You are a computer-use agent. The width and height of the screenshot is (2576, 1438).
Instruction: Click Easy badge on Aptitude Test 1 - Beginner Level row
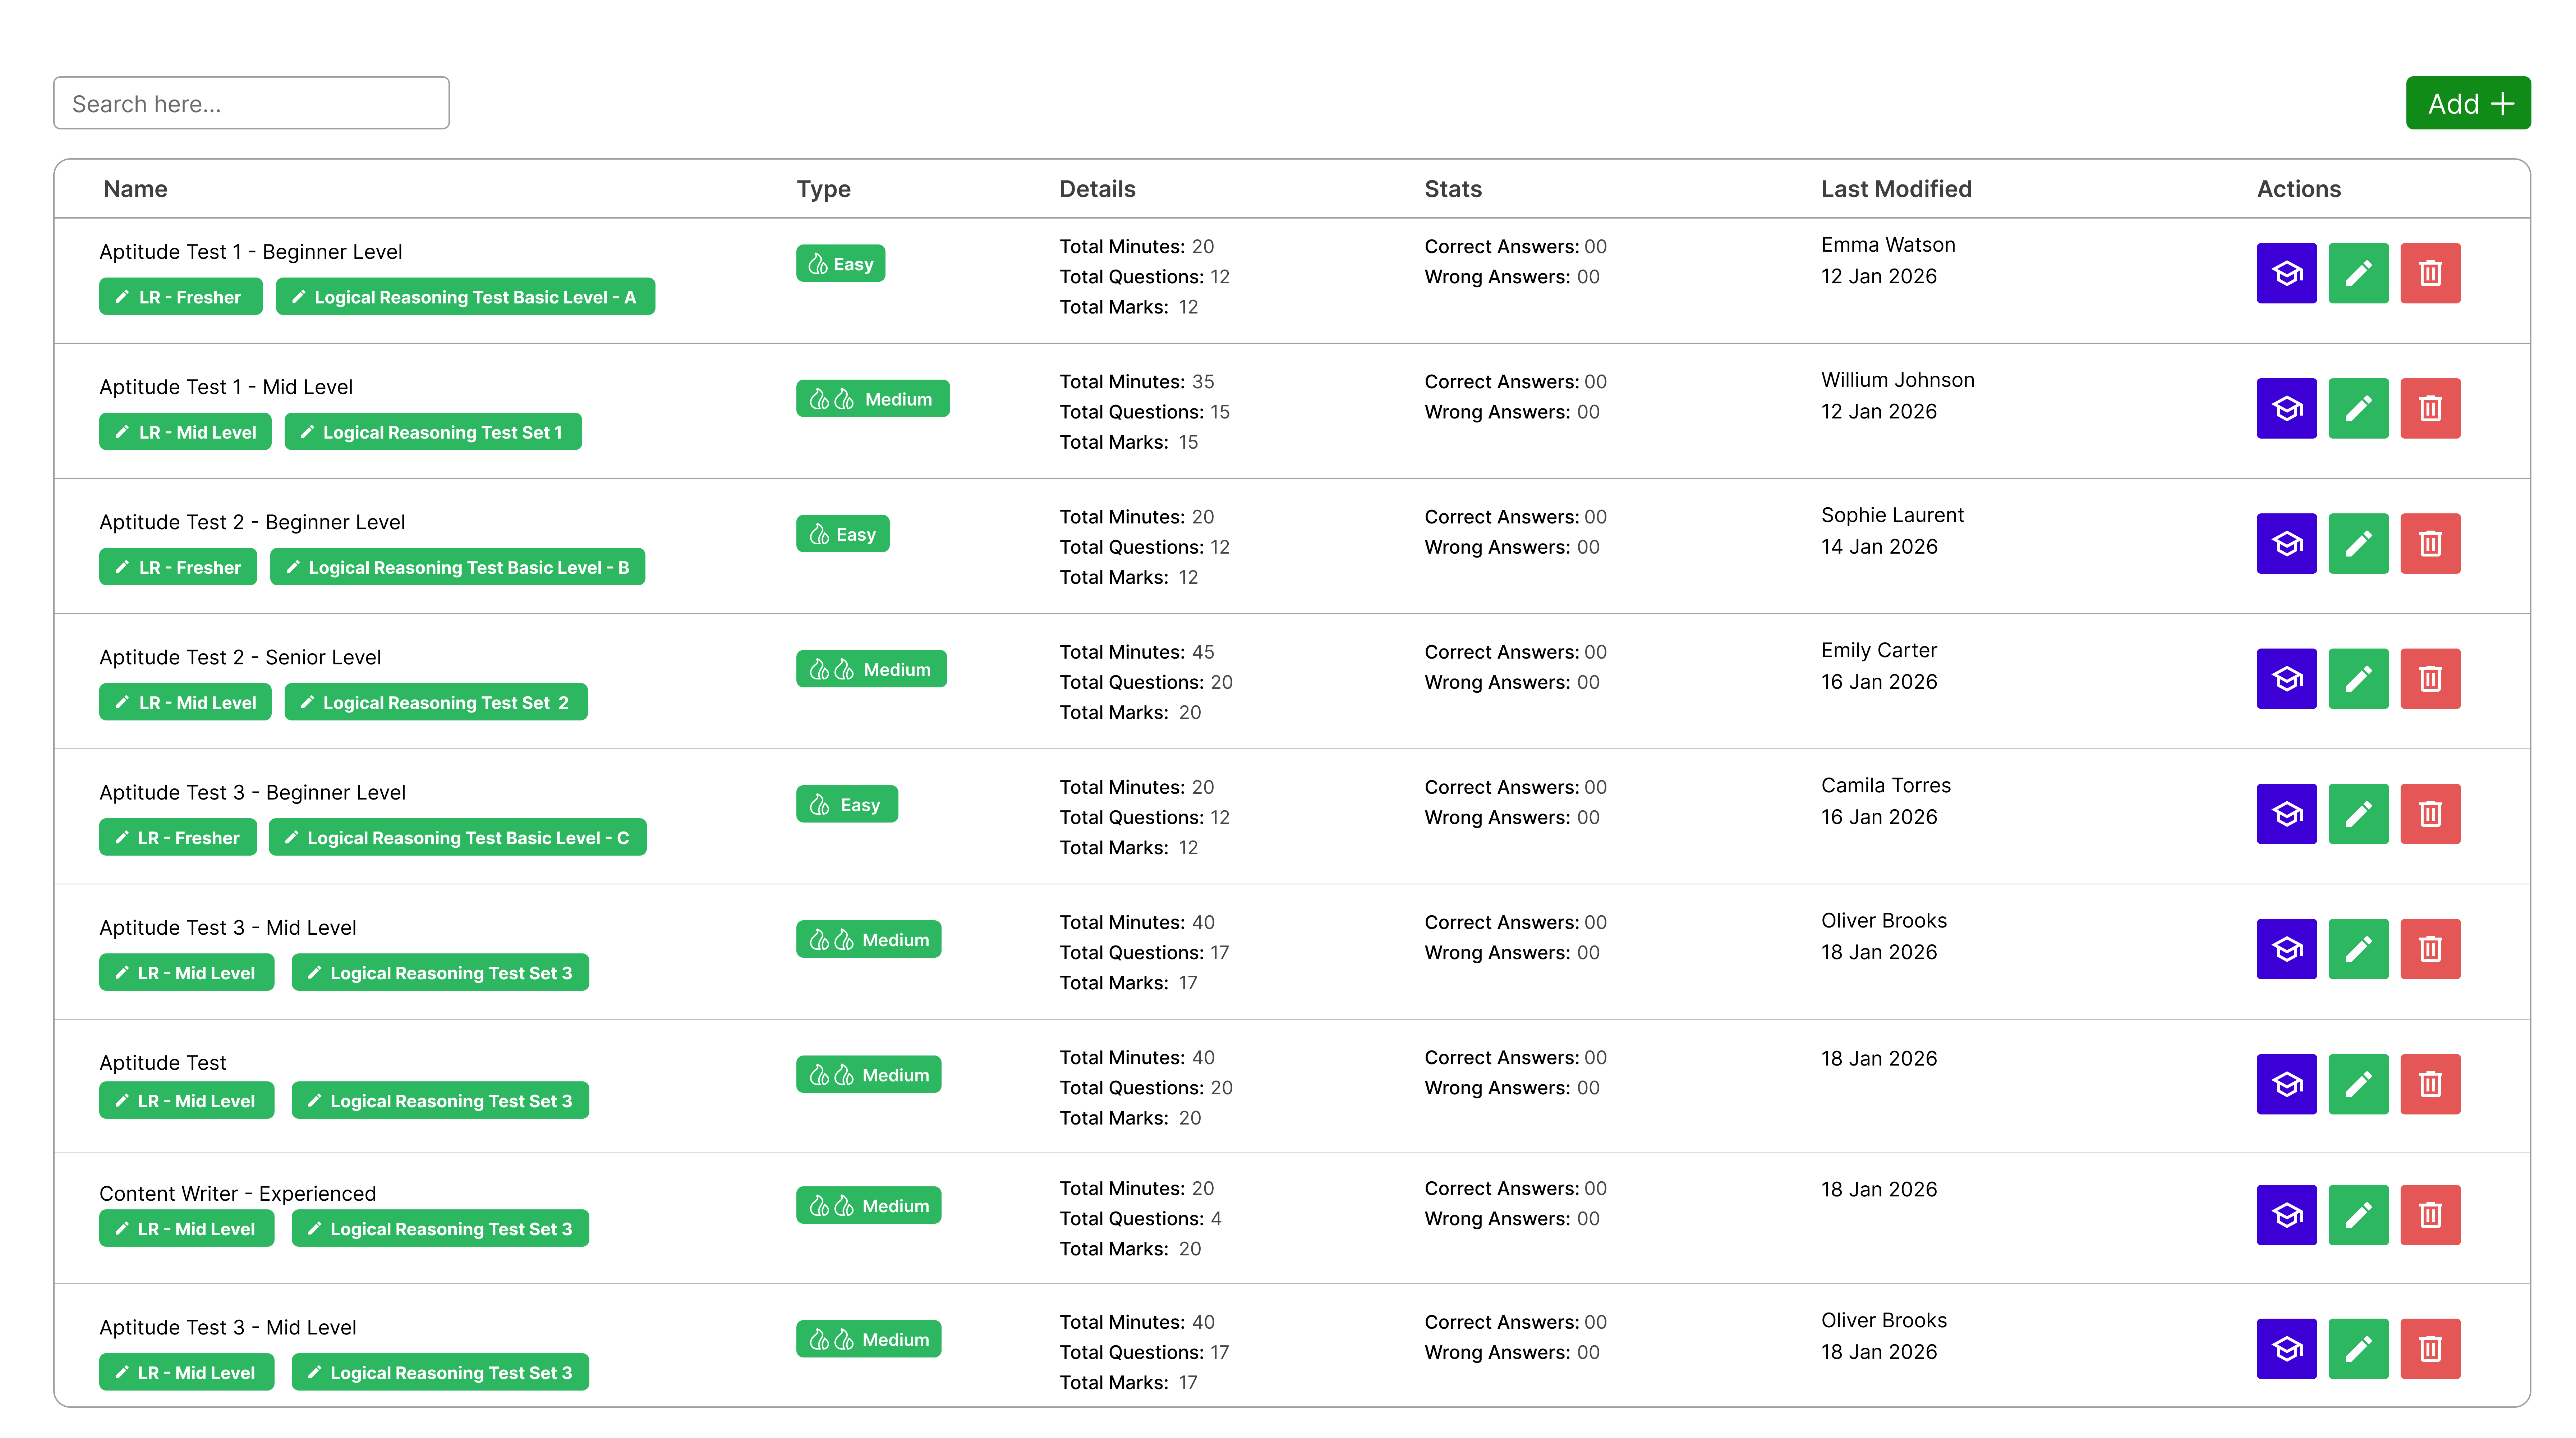(x=840, y=264)
